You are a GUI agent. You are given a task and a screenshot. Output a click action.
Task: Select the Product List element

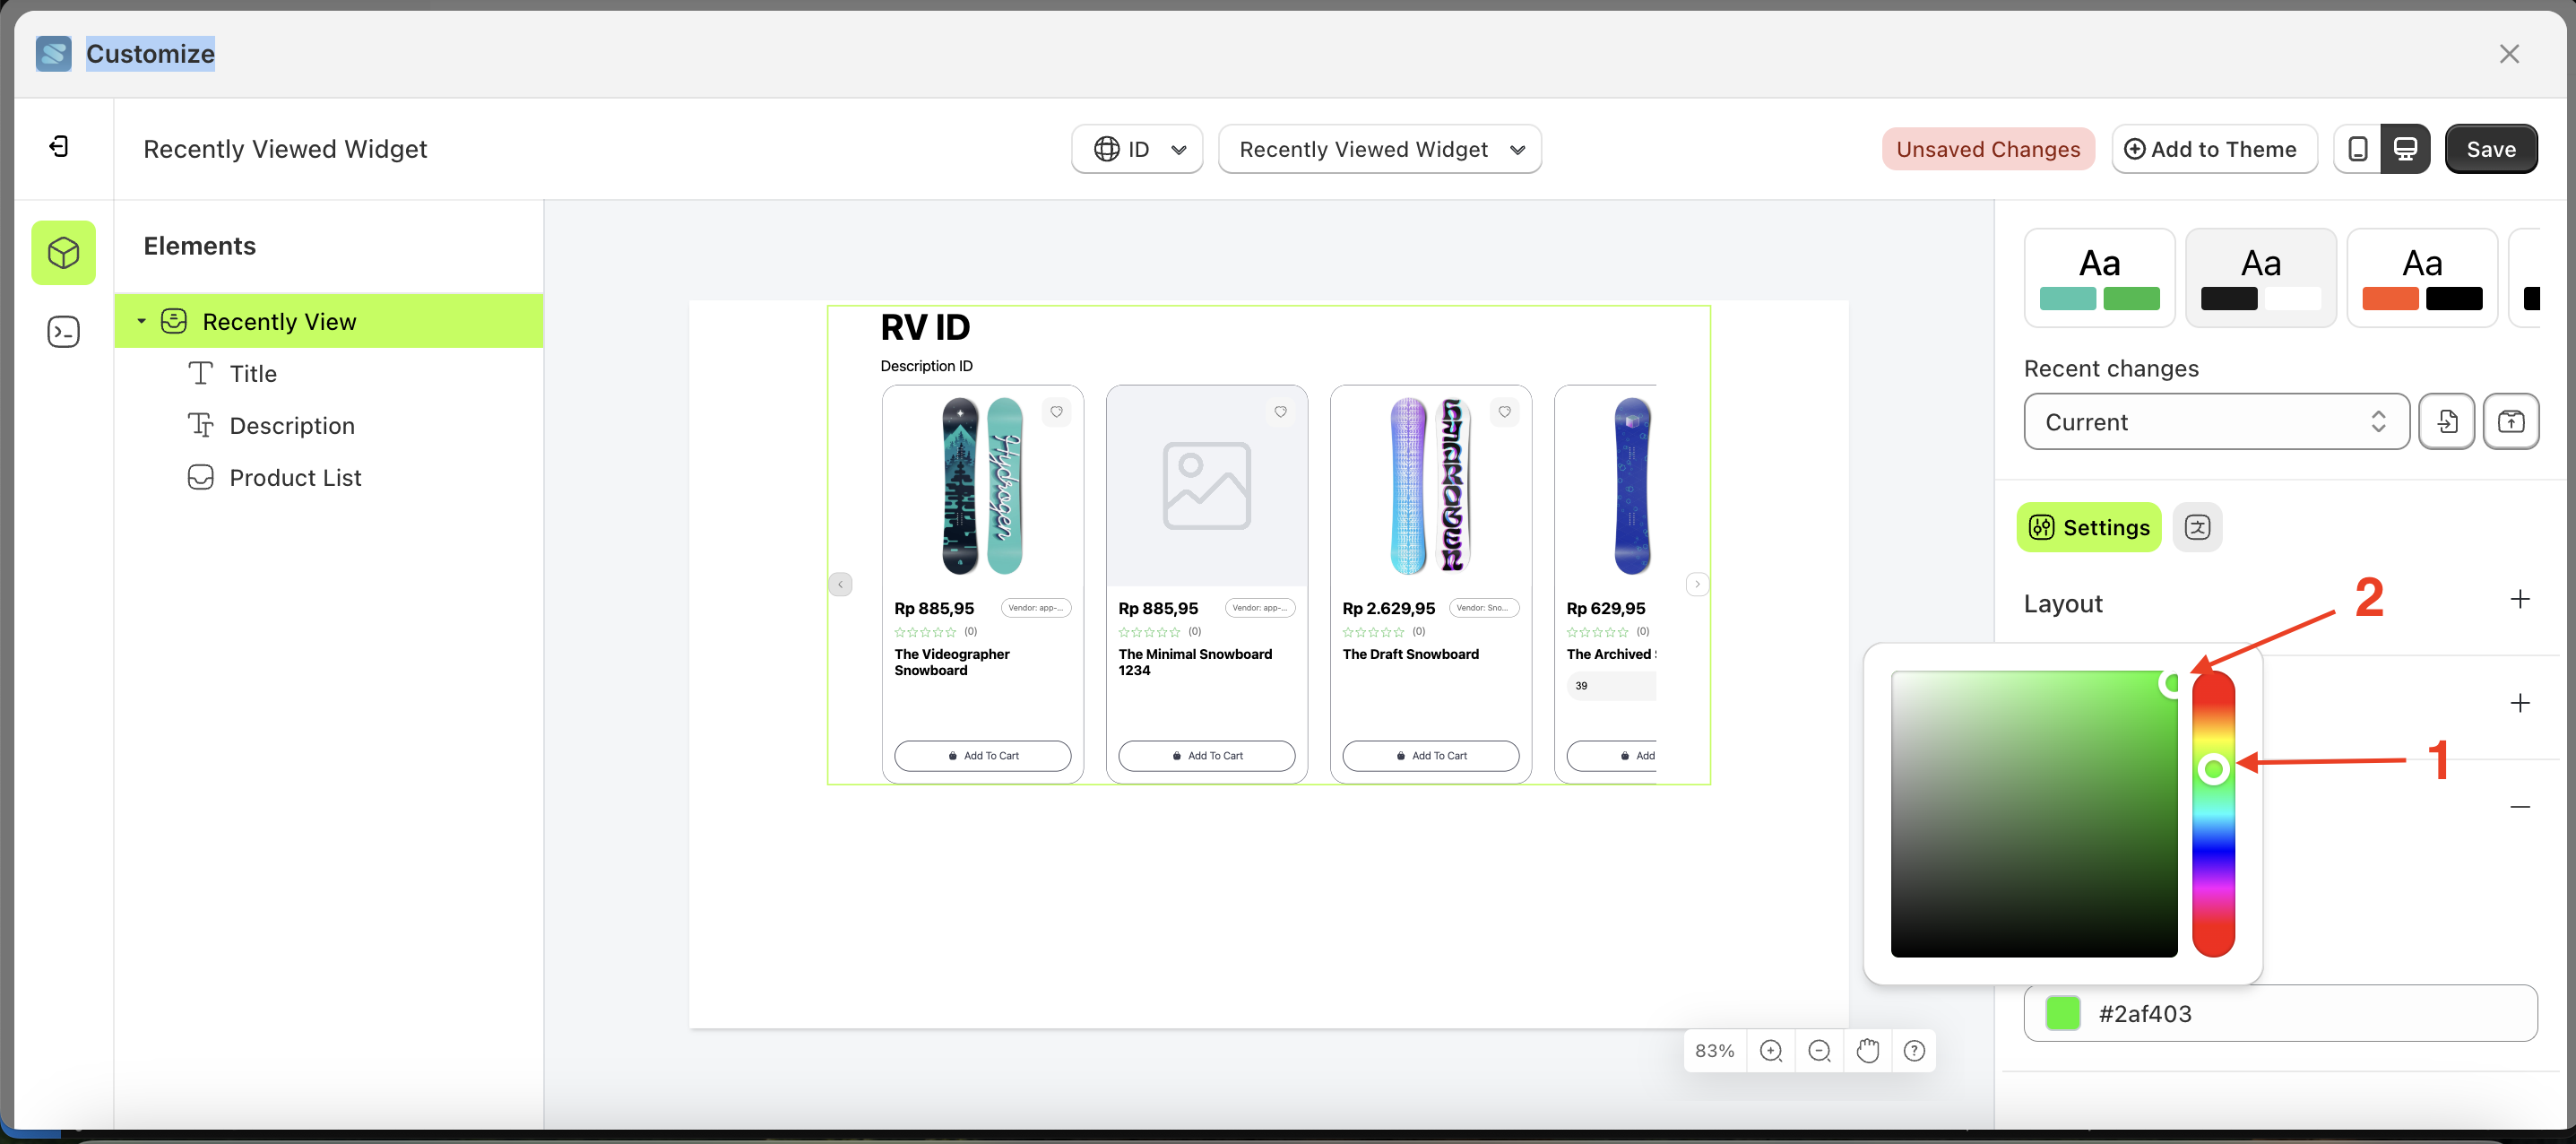click(294, 477)
